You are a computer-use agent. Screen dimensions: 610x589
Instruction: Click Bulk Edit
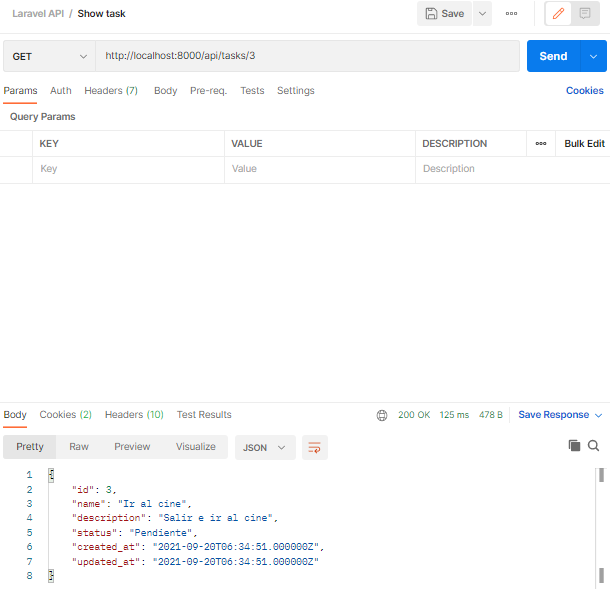click(x=584, y=144)
